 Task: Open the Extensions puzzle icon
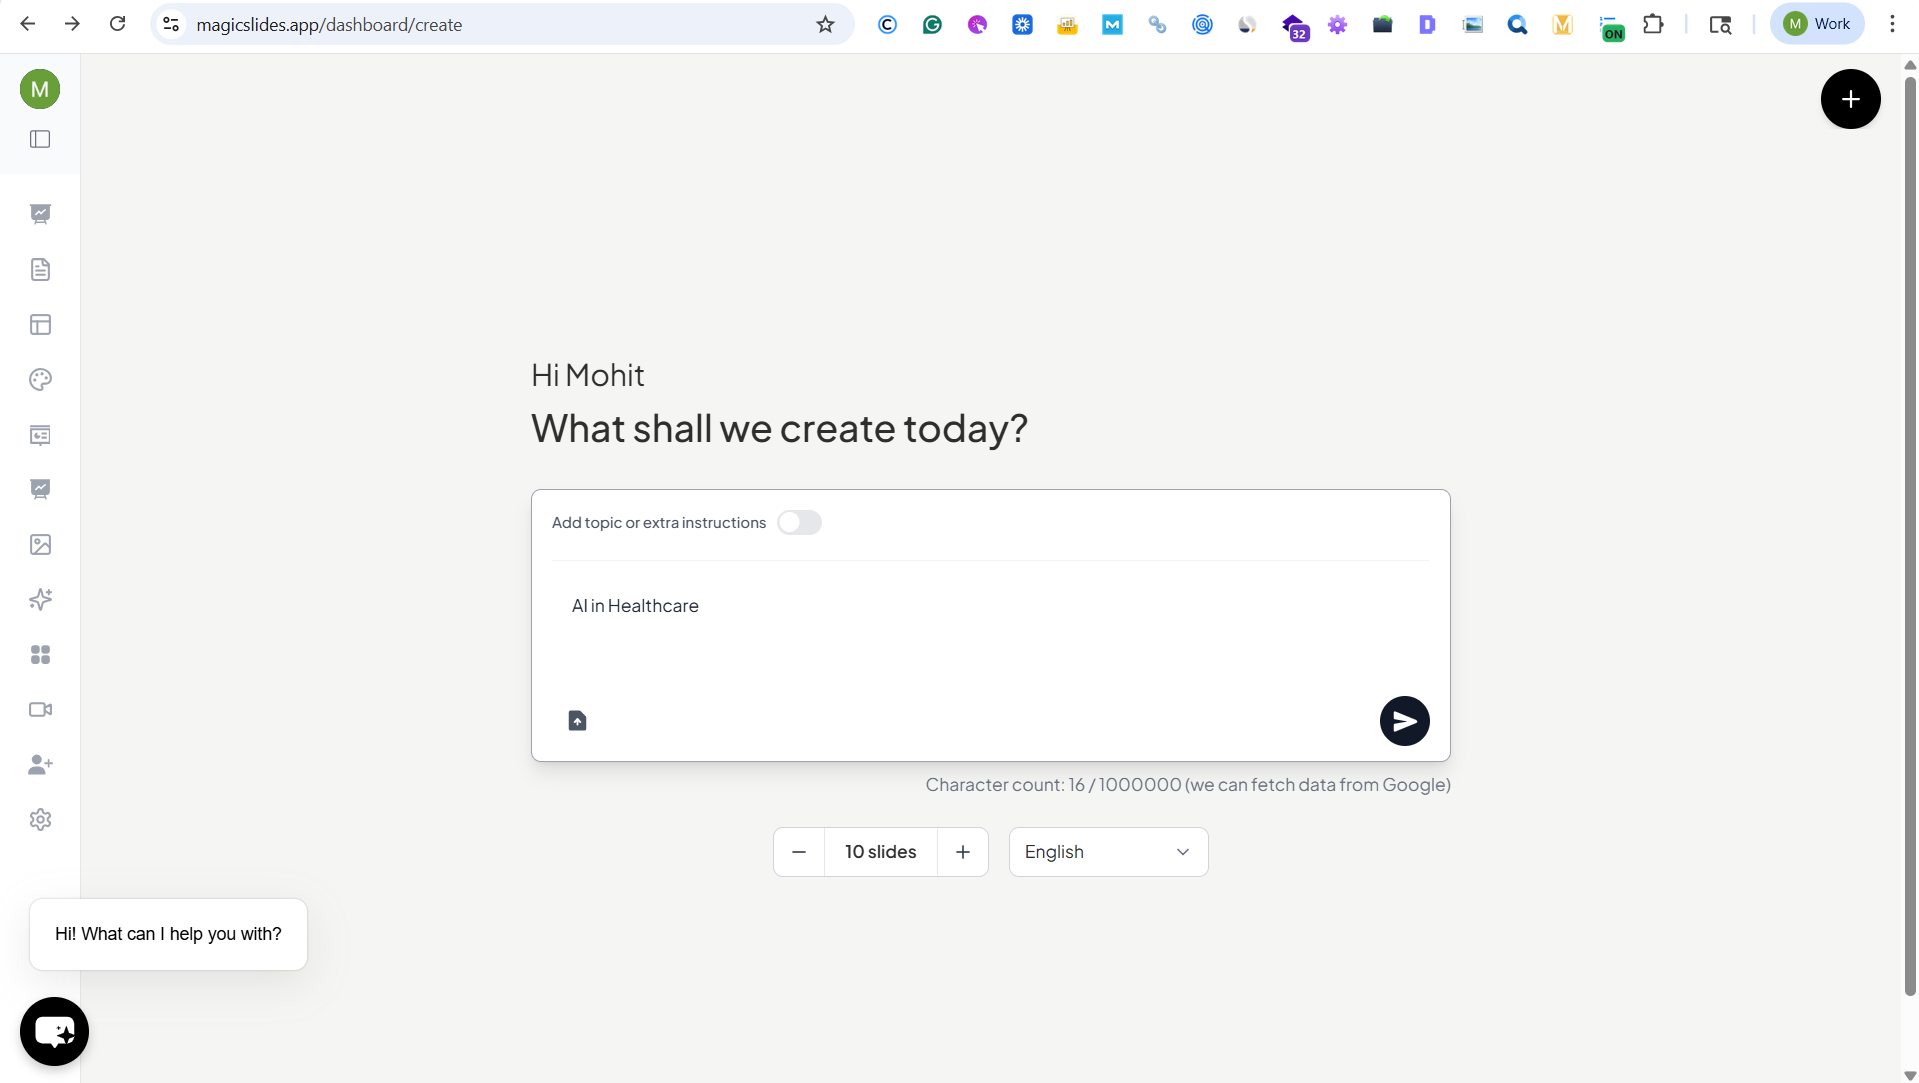coord(1654,24)
